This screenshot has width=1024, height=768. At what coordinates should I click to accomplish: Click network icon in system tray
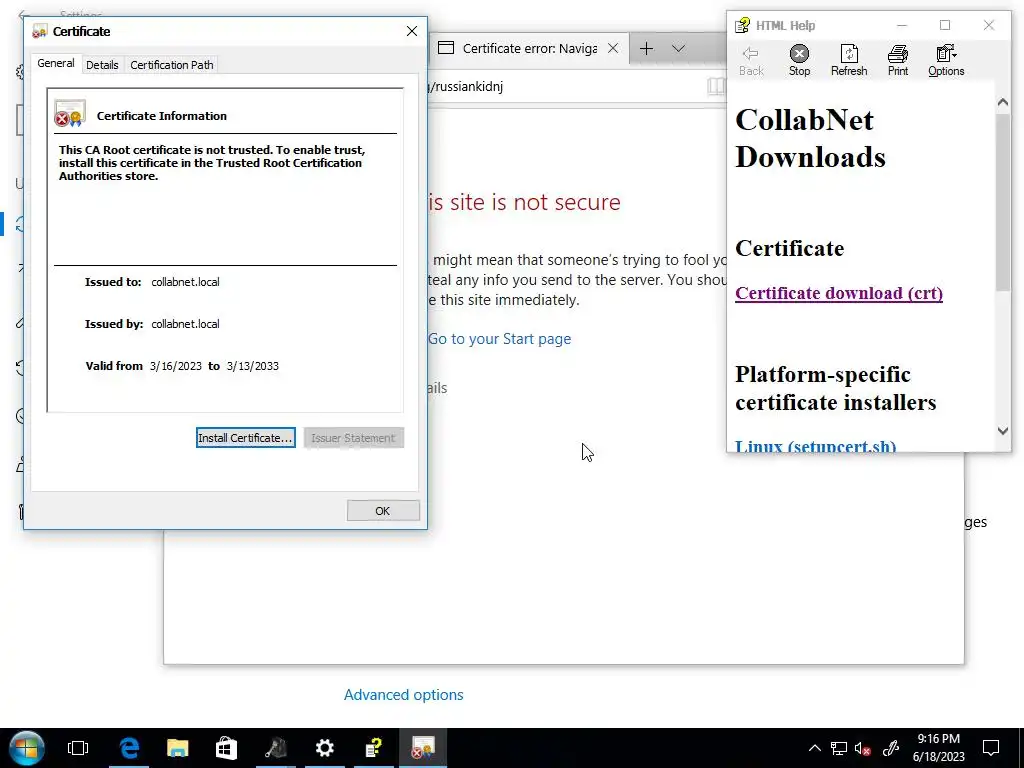(x=839, y=748)
